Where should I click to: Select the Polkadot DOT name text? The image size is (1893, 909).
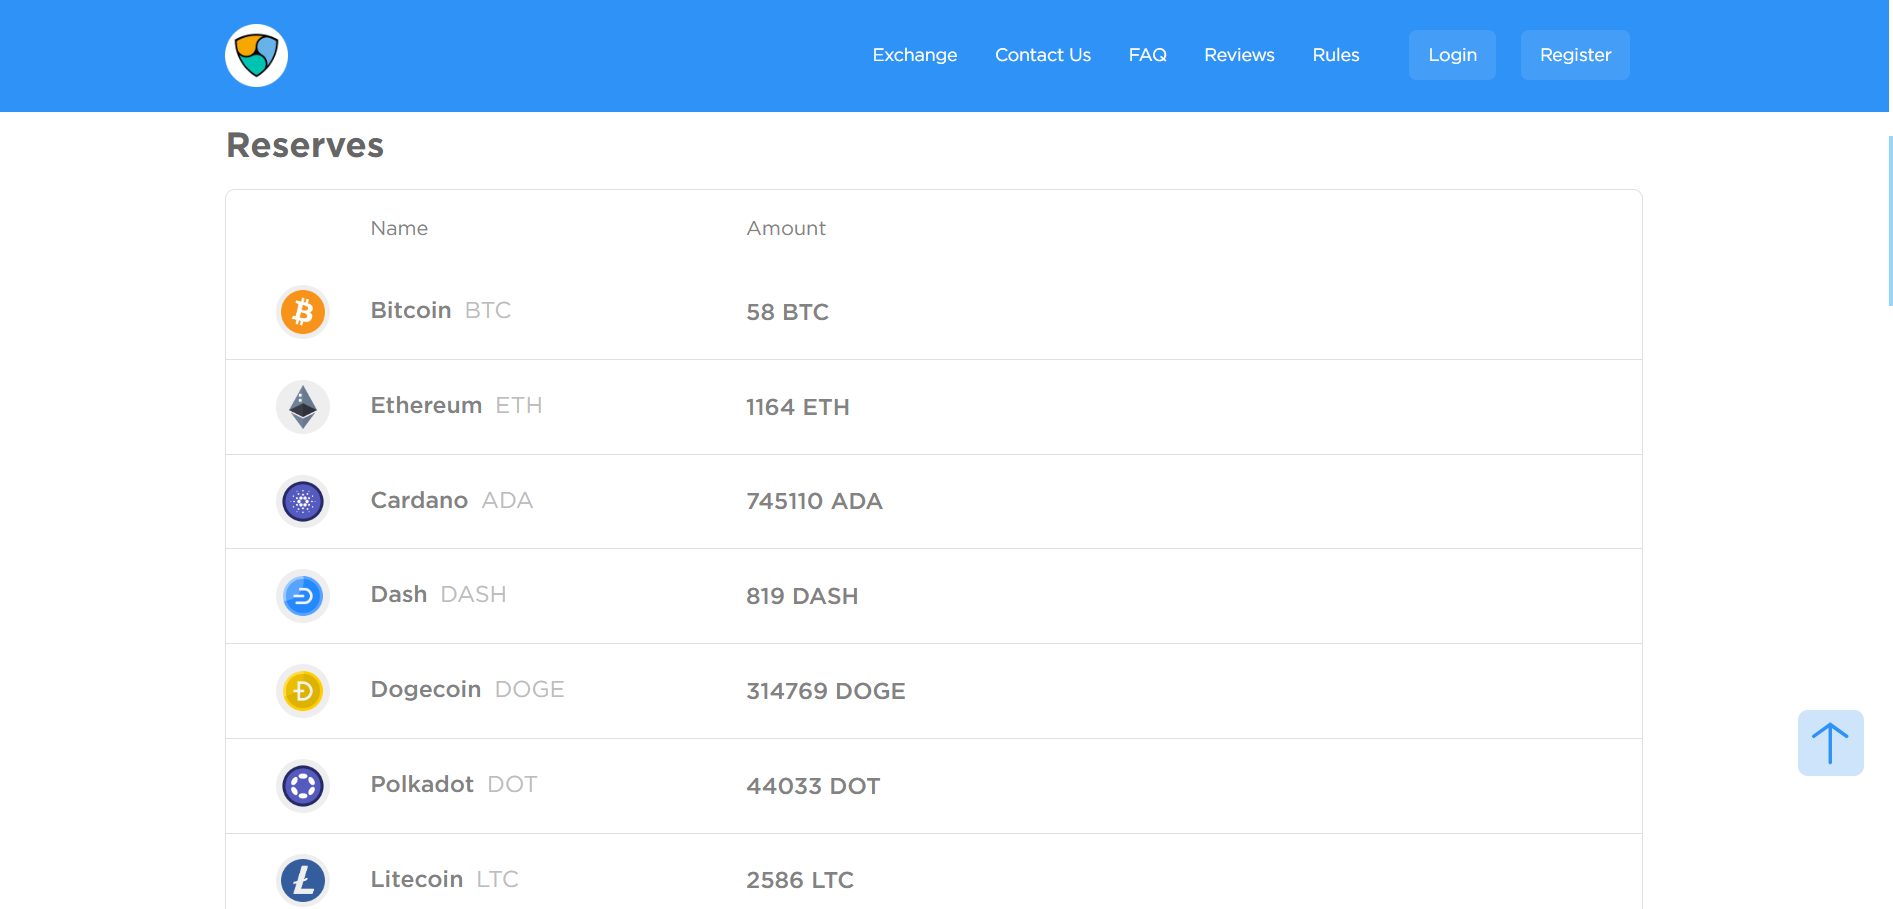454,784
